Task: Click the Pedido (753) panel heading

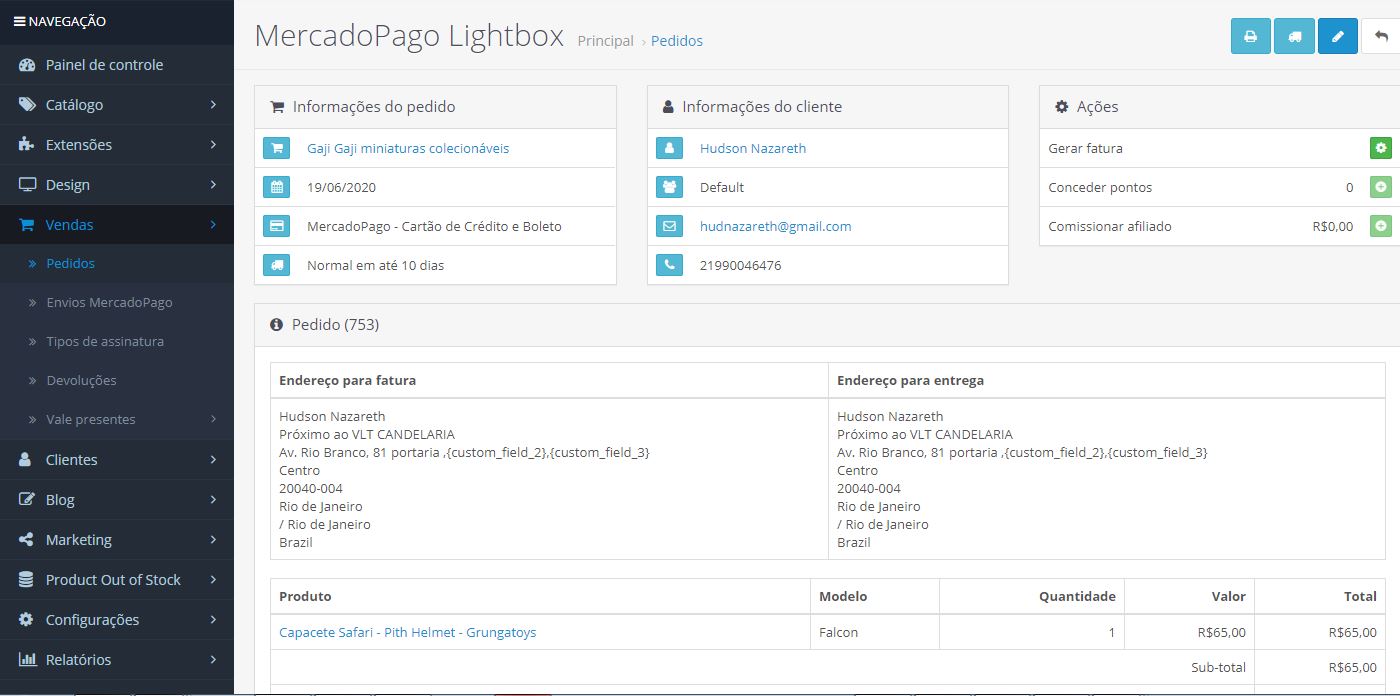Action: (335, 325)
